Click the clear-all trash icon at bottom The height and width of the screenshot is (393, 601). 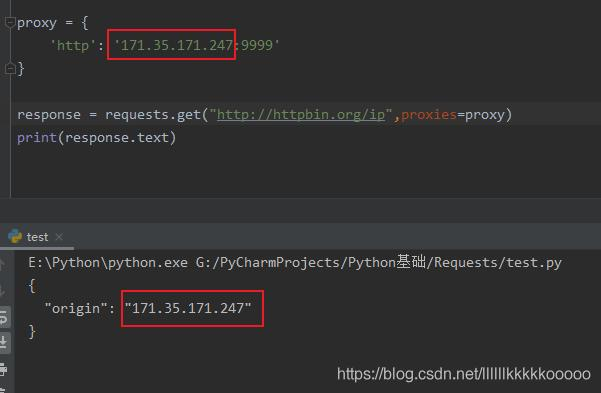3,389
